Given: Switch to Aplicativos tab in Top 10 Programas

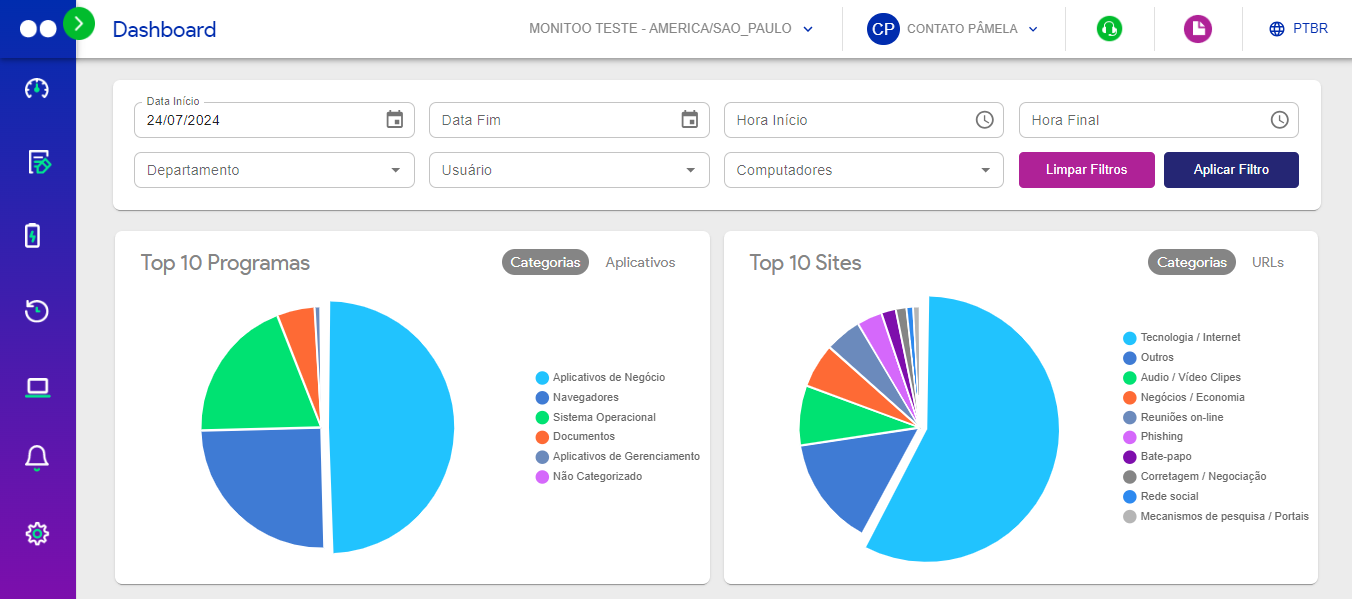Looking at the screenshot, I should tap(640, 262).
